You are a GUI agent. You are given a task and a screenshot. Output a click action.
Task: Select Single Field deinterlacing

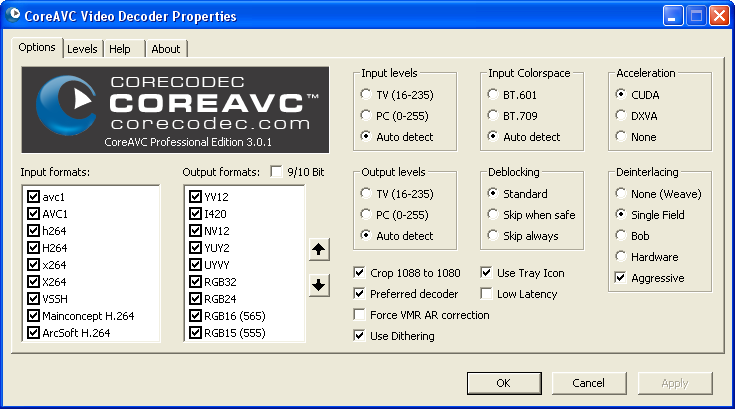coord(621,215)
